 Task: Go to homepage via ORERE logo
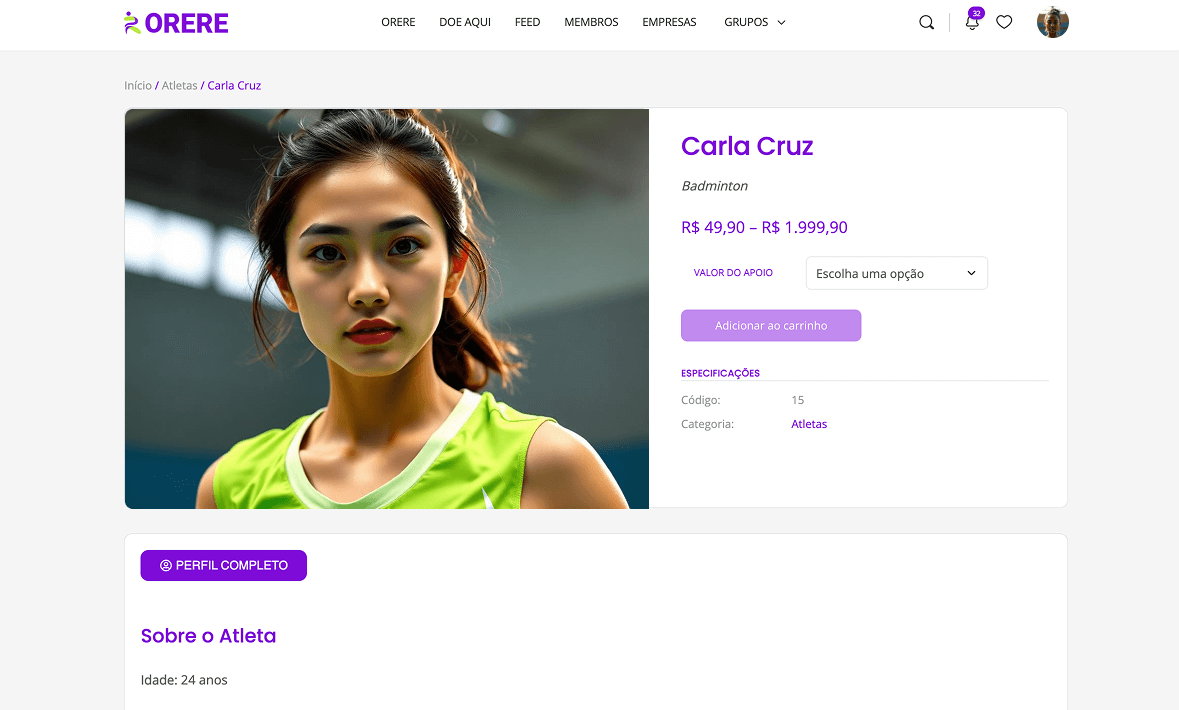tap(176, 23)
